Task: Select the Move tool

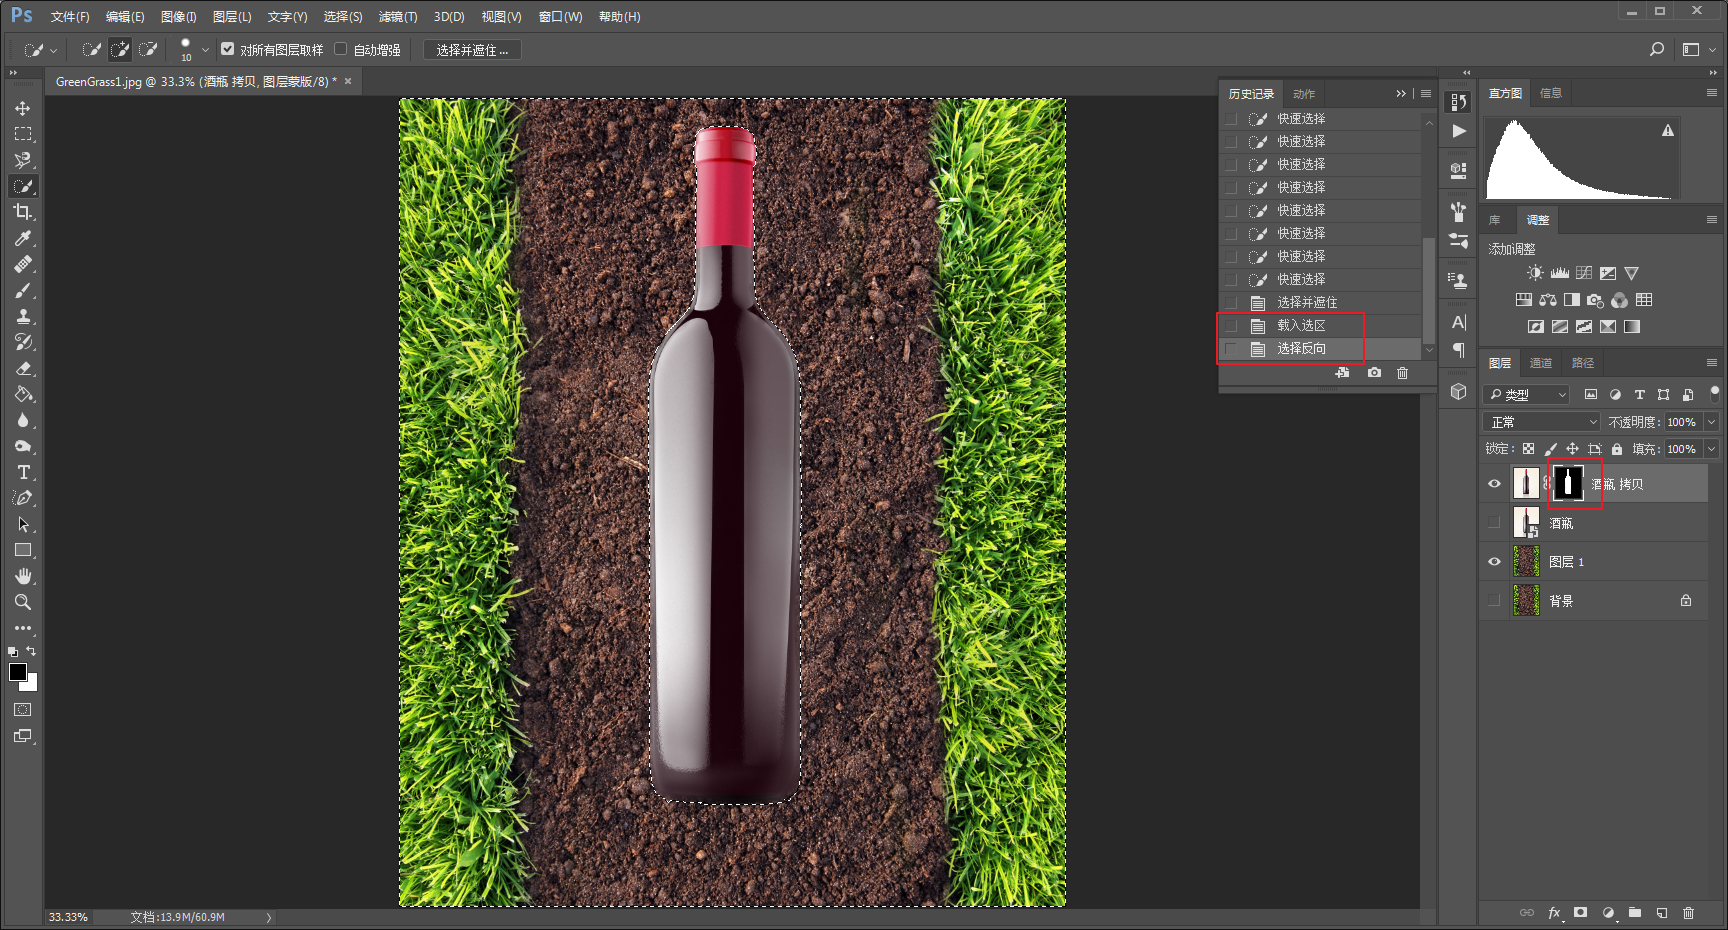Action: (x=22, y=108)
